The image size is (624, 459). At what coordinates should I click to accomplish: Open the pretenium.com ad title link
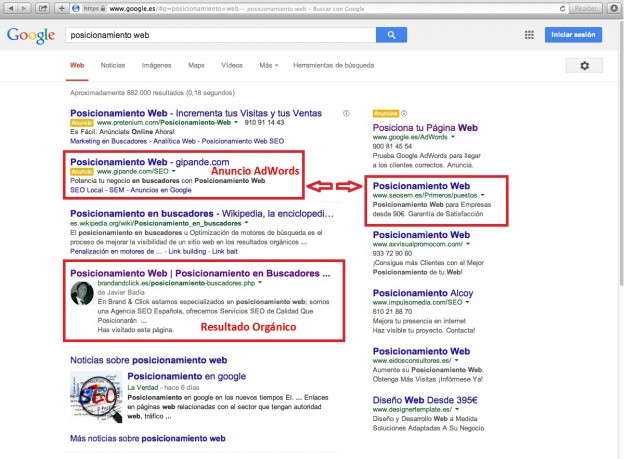point(196,113)
